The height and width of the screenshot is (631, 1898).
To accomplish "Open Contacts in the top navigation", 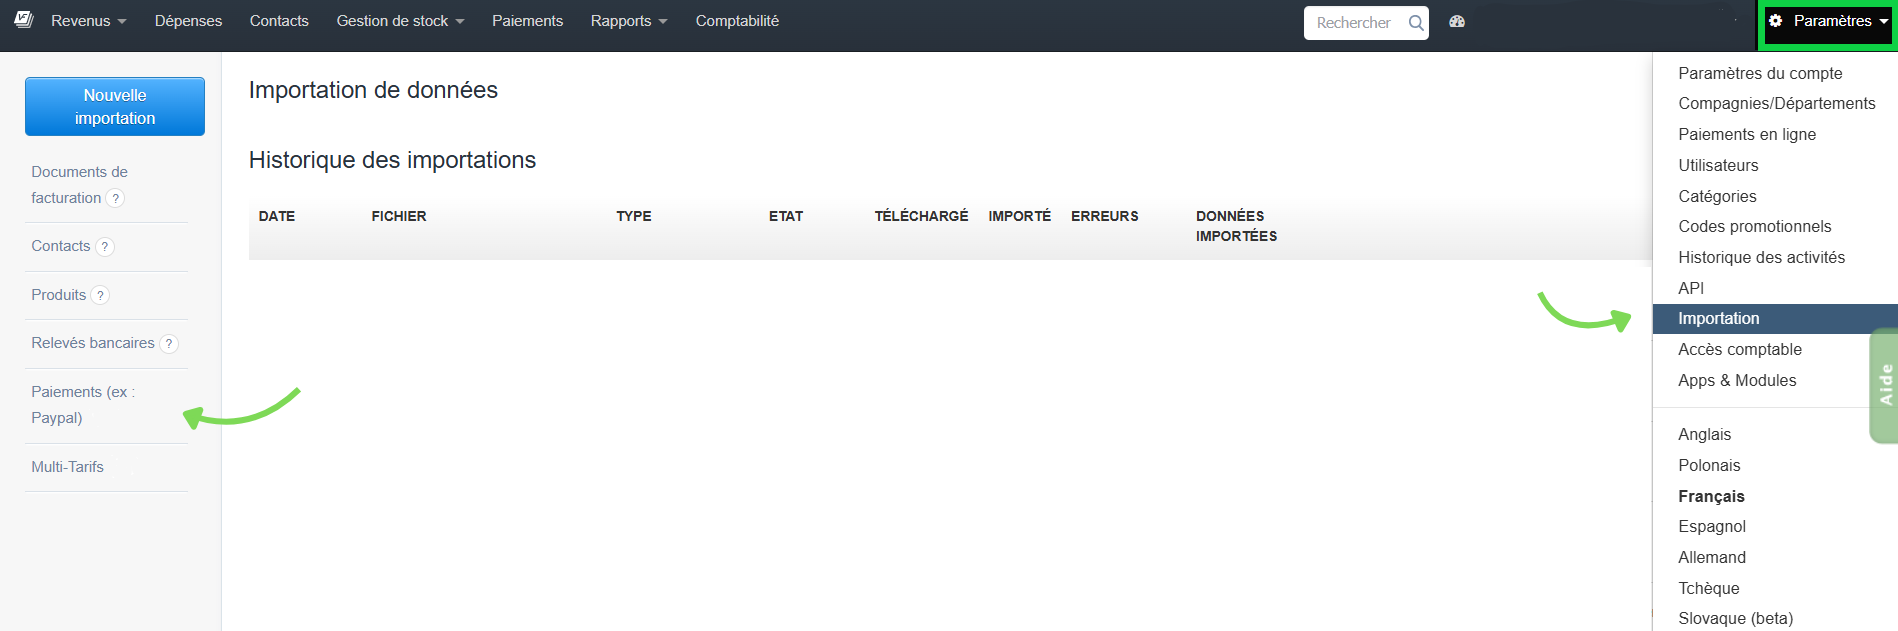I will point(279,21).
